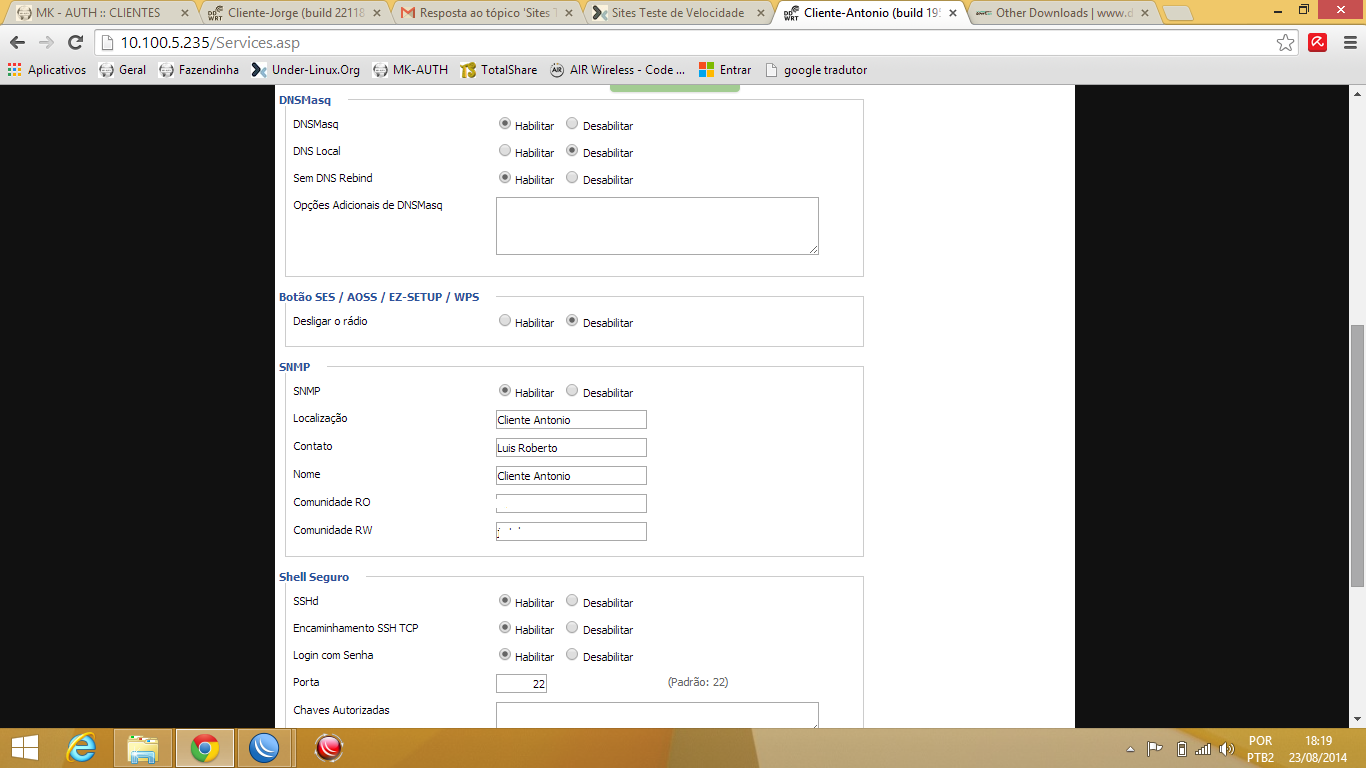Open the Fazendinha bookmark
The height and width of the screenshot is (768, 1366).
pos(198,70)
